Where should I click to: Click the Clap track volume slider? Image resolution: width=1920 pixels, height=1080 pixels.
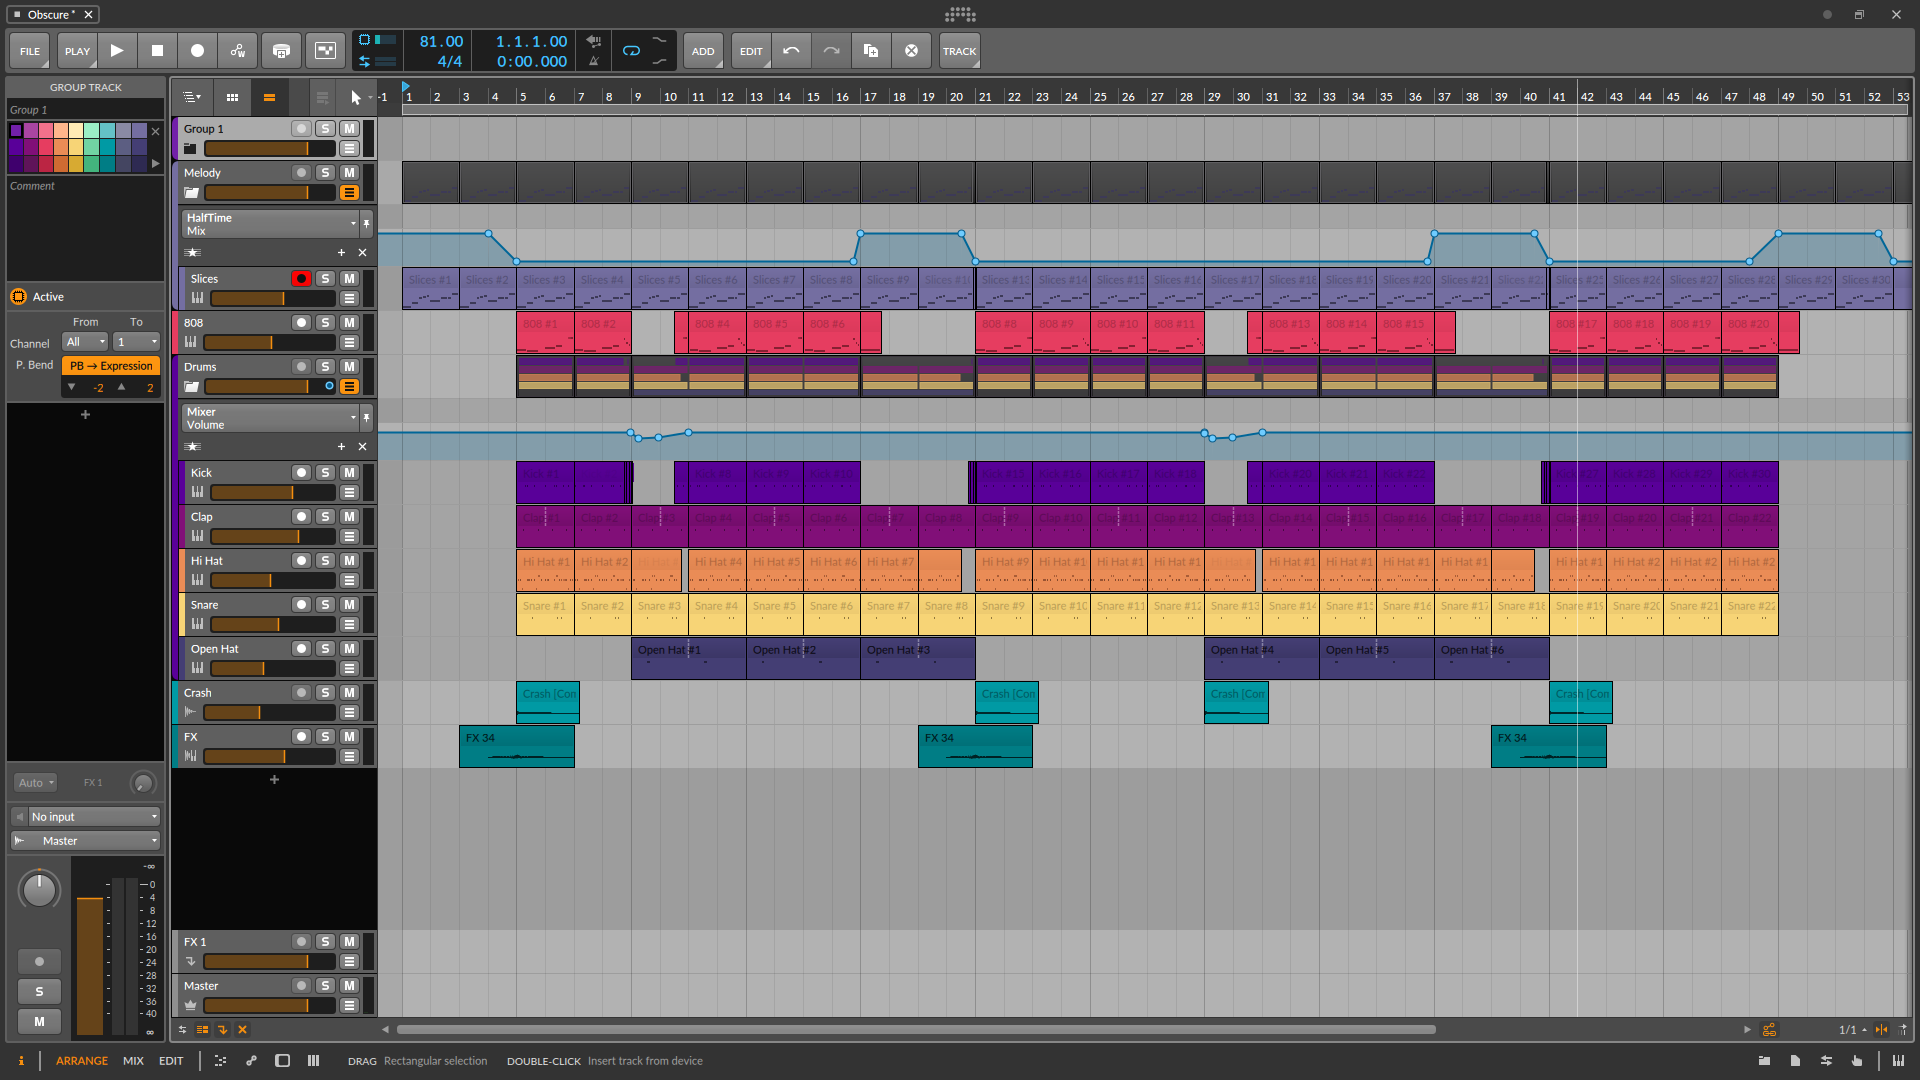point(272,536)
